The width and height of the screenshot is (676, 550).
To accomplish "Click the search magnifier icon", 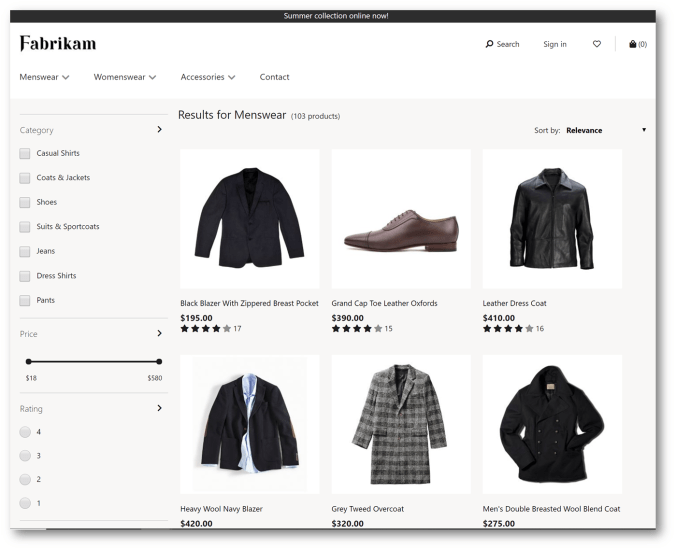I will point(489,44).
